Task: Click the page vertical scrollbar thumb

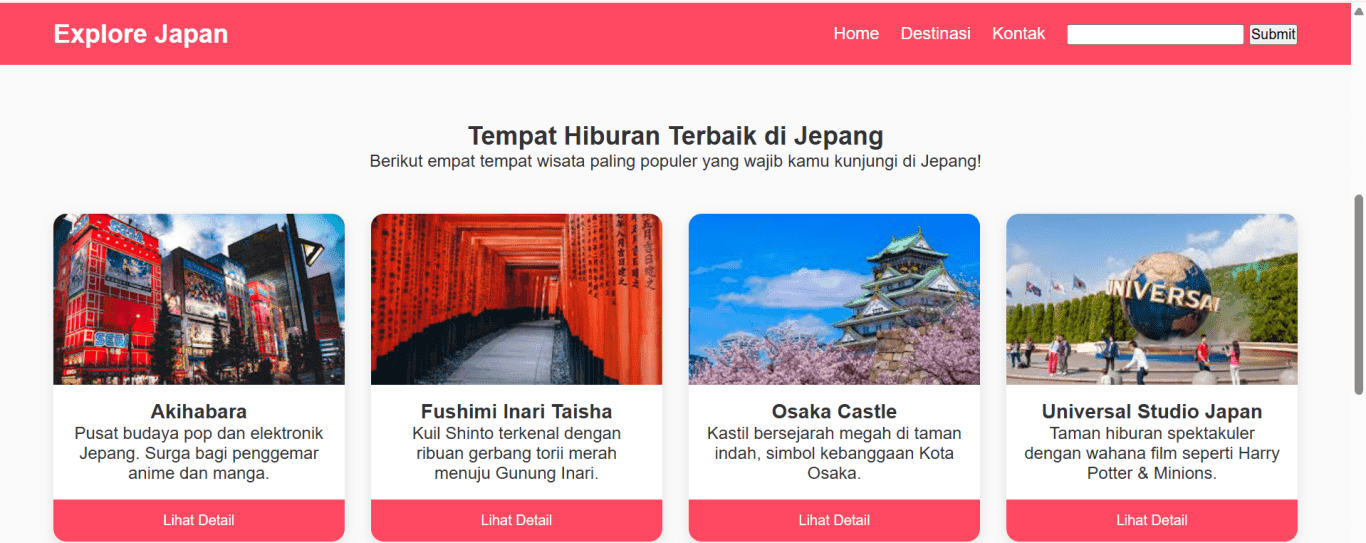Action: pyautogui.click(x=1358, y=294)
